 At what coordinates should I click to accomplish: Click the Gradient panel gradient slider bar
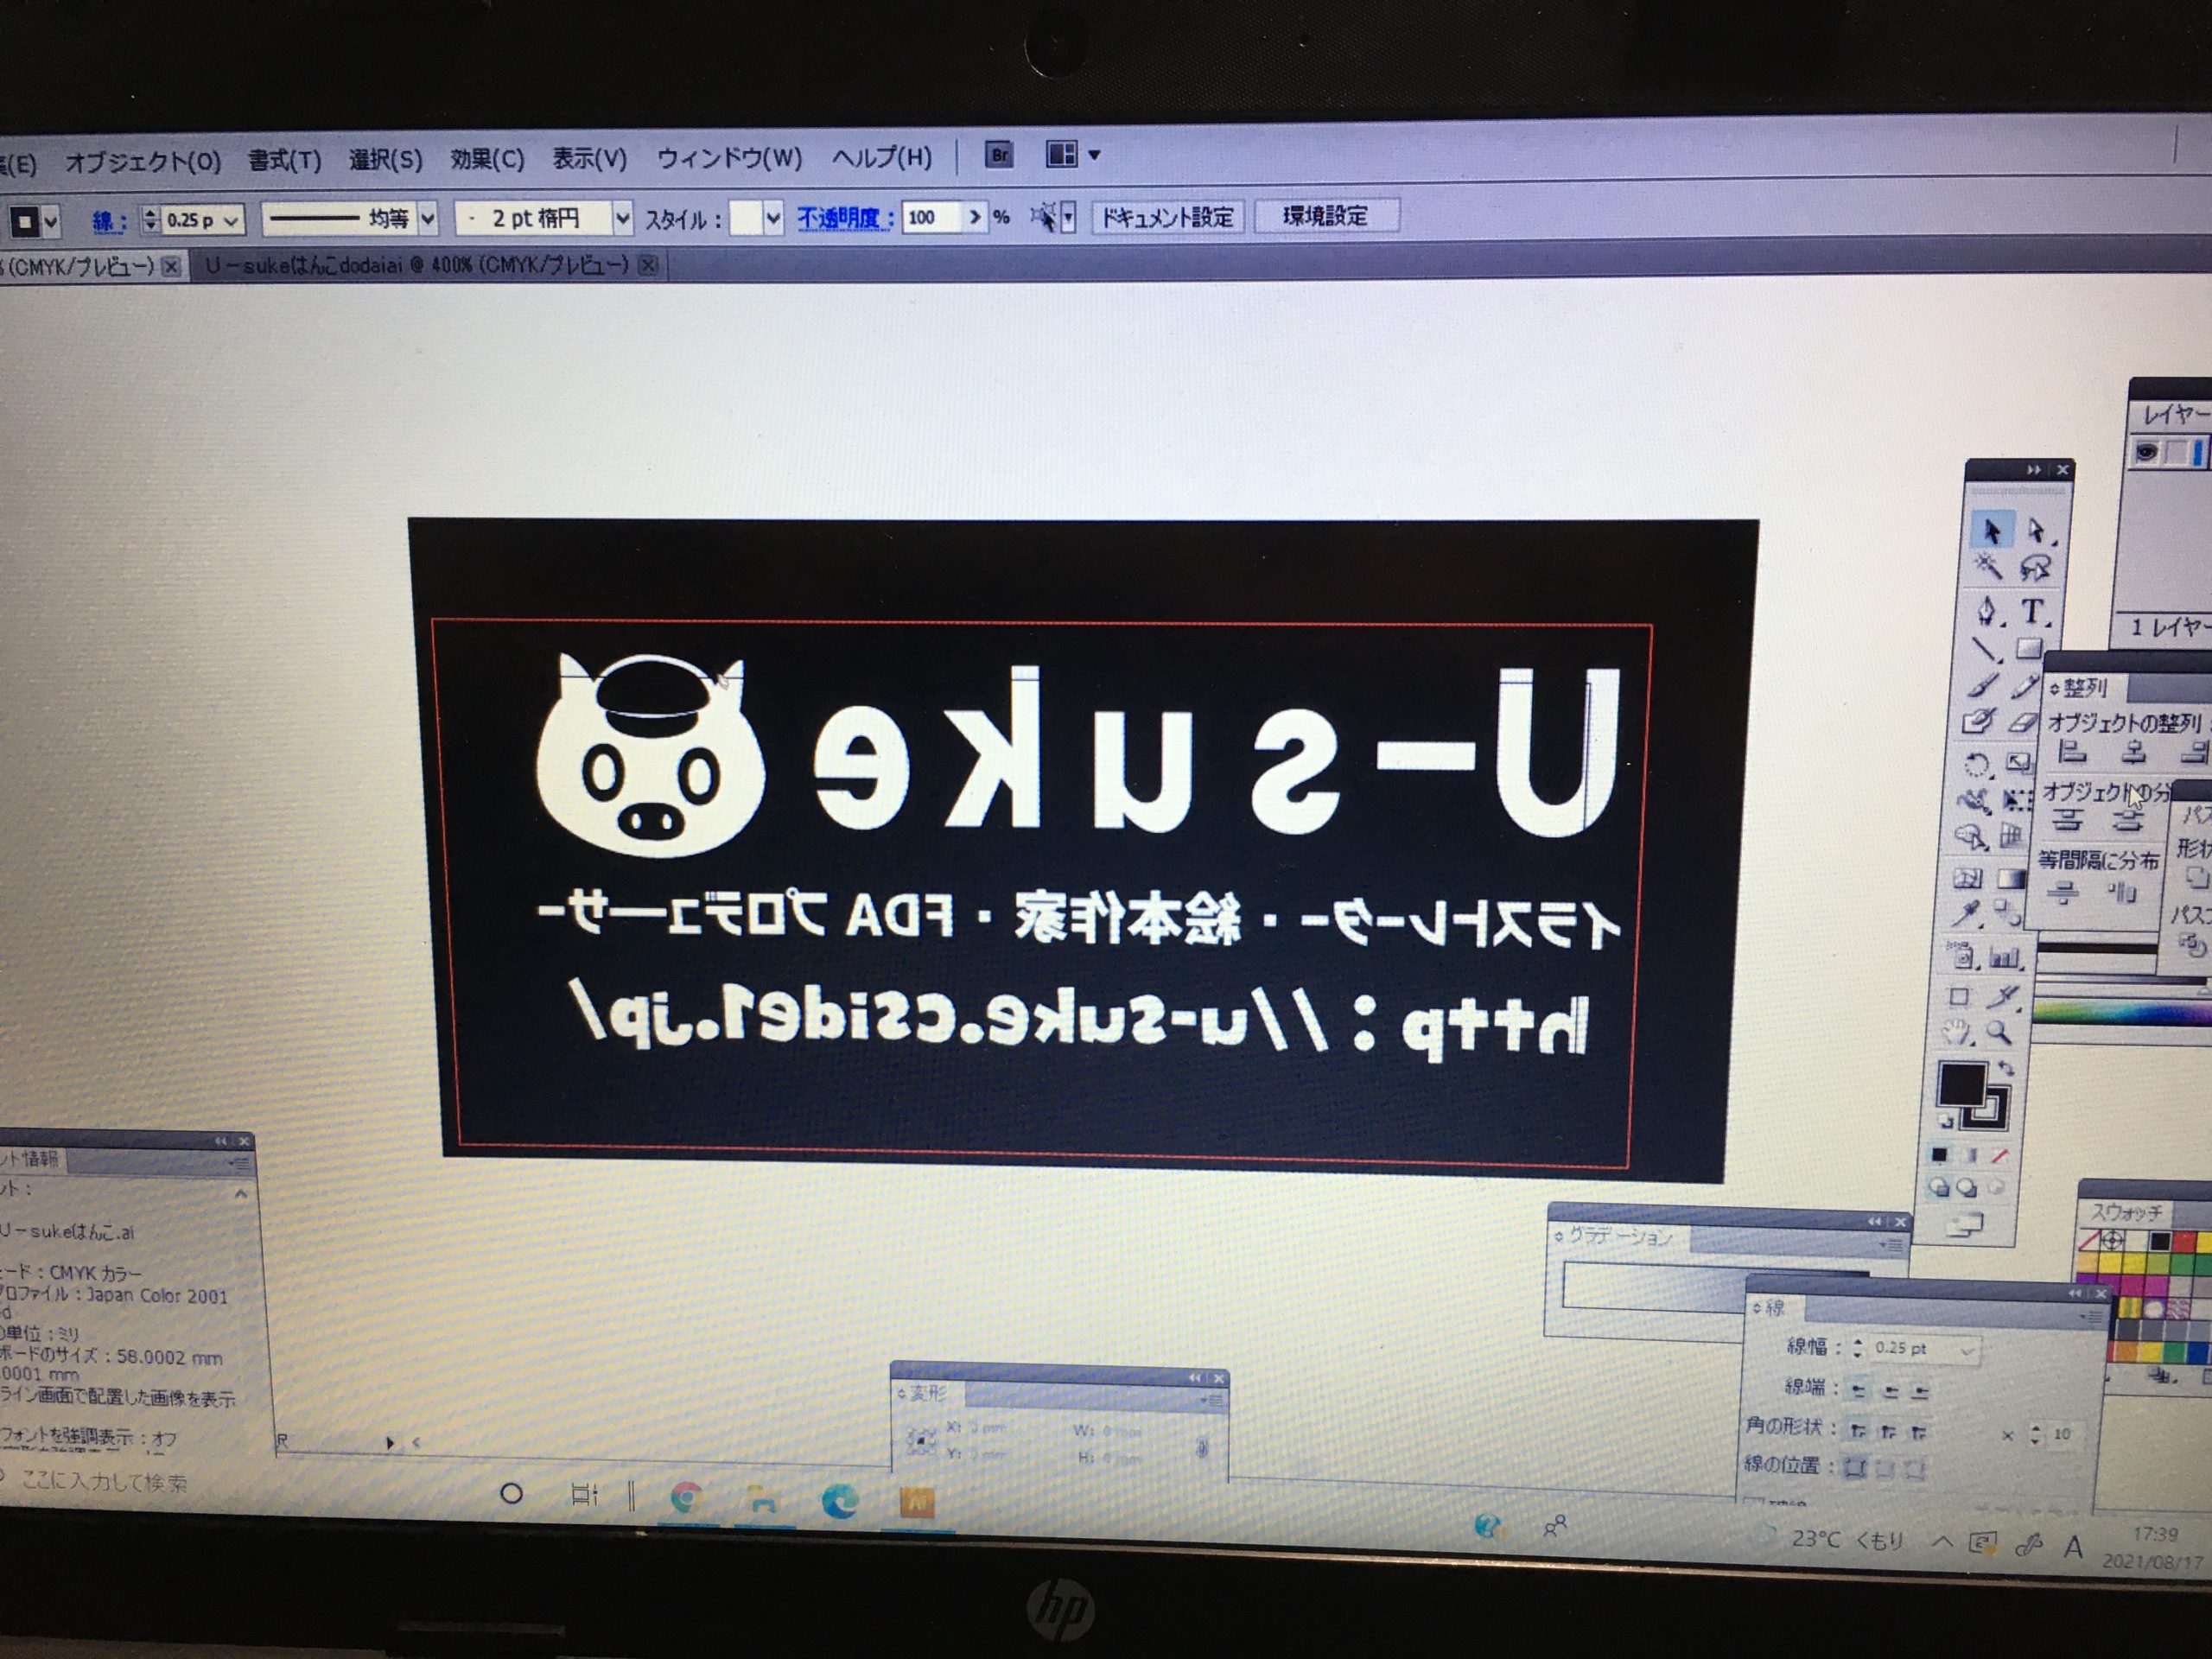pyautogui.click(x=1655, y=1288)
